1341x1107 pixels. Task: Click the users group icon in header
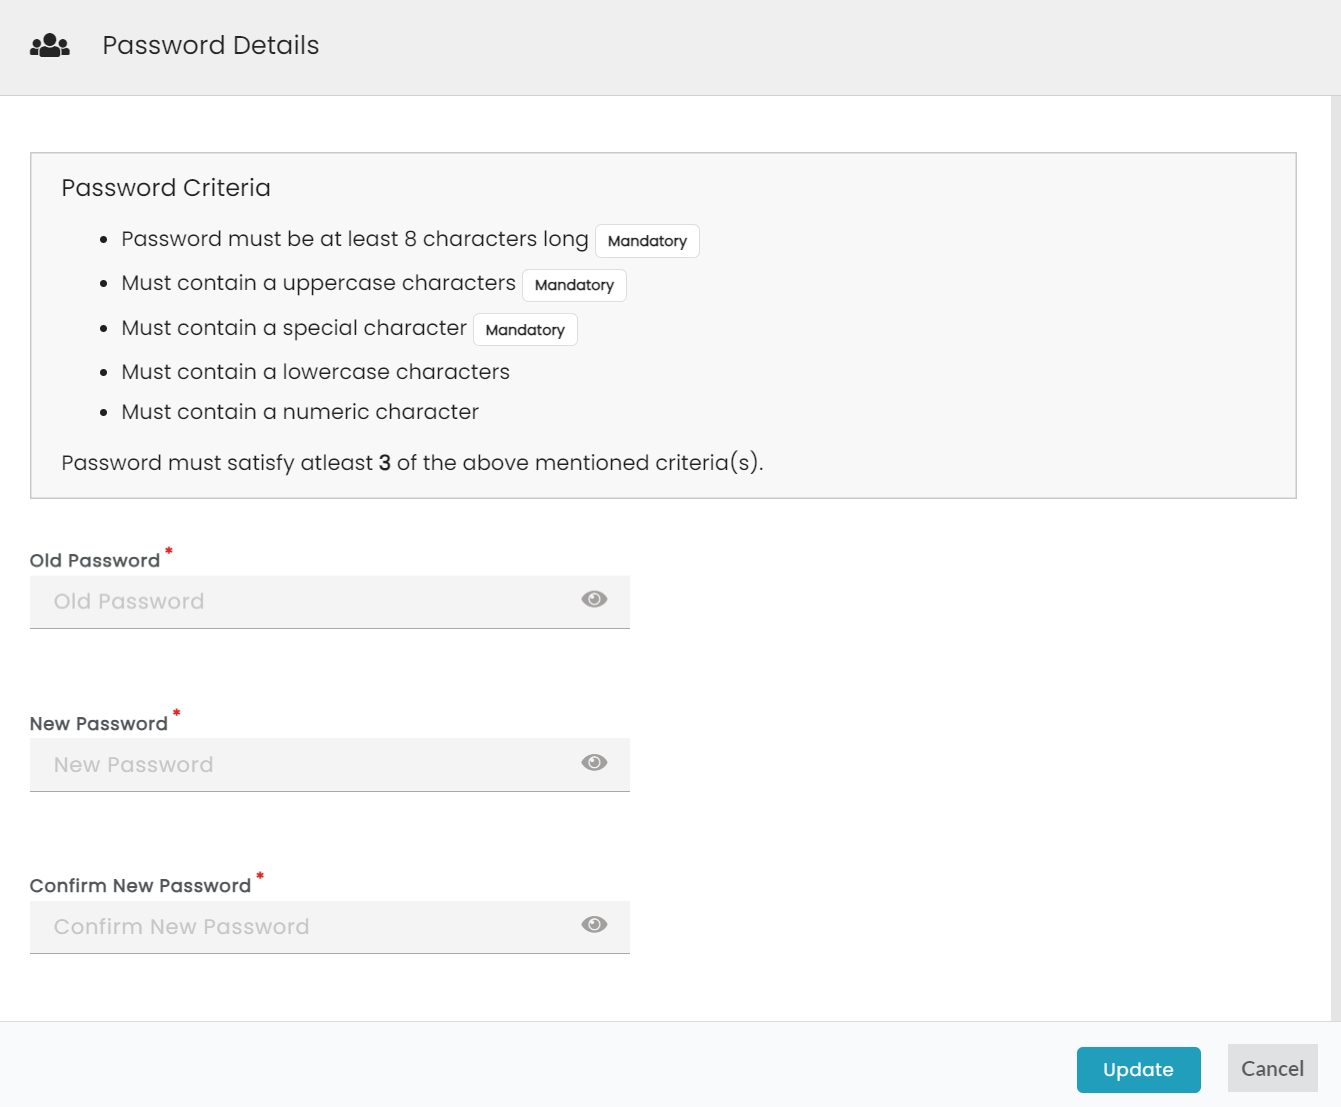(50, 46)
